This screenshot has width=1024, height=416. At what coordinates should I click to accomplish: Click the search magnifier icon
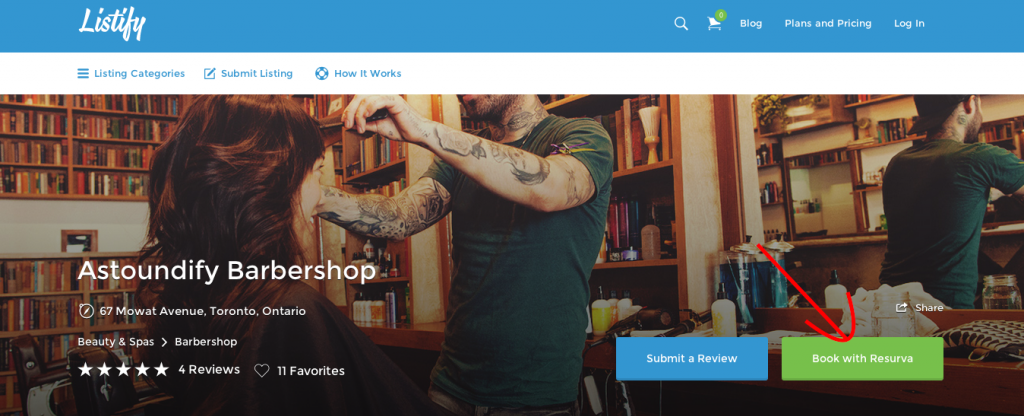tap(680, 24)
